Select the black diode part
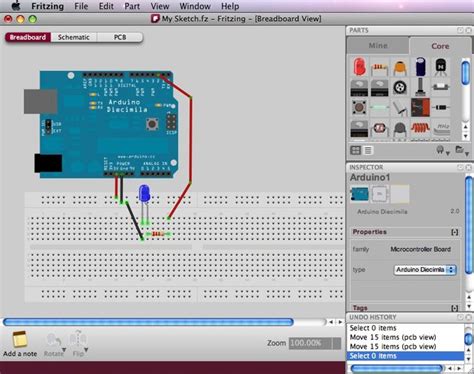474x374 pixels. coord(441,107)
